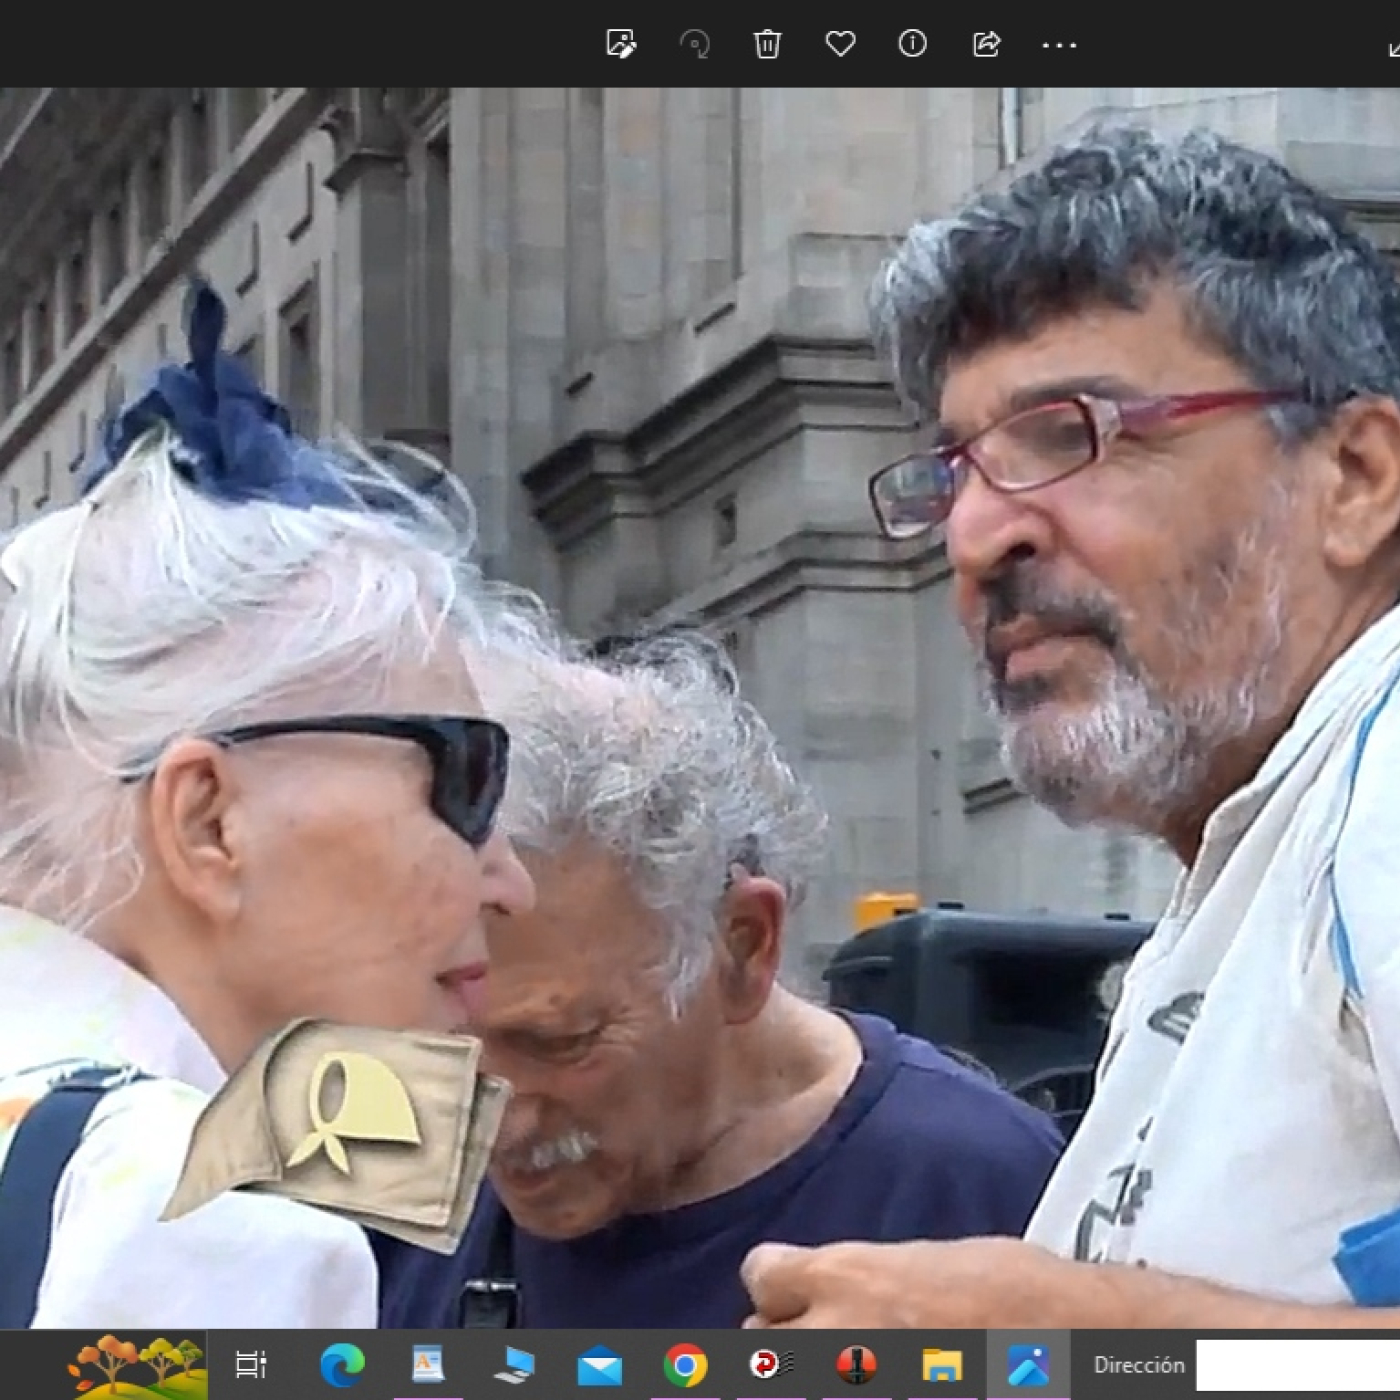This screenshot has height=1400, width=1400.
Task: Launch Microsoft Edge from the taskbar
Action: 342,1365
